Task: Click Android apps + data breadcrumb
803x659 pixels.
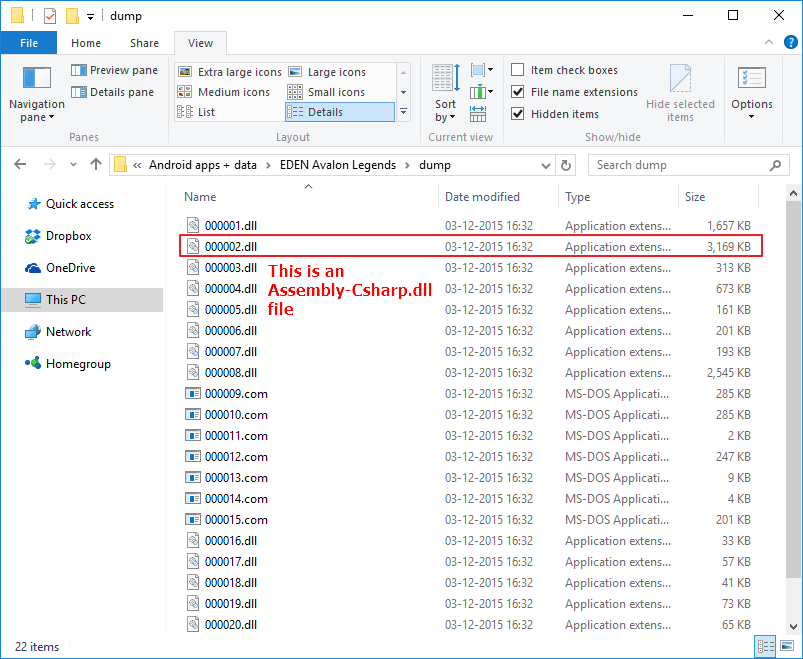Action: pyautogui.click(x=203, y=165)
